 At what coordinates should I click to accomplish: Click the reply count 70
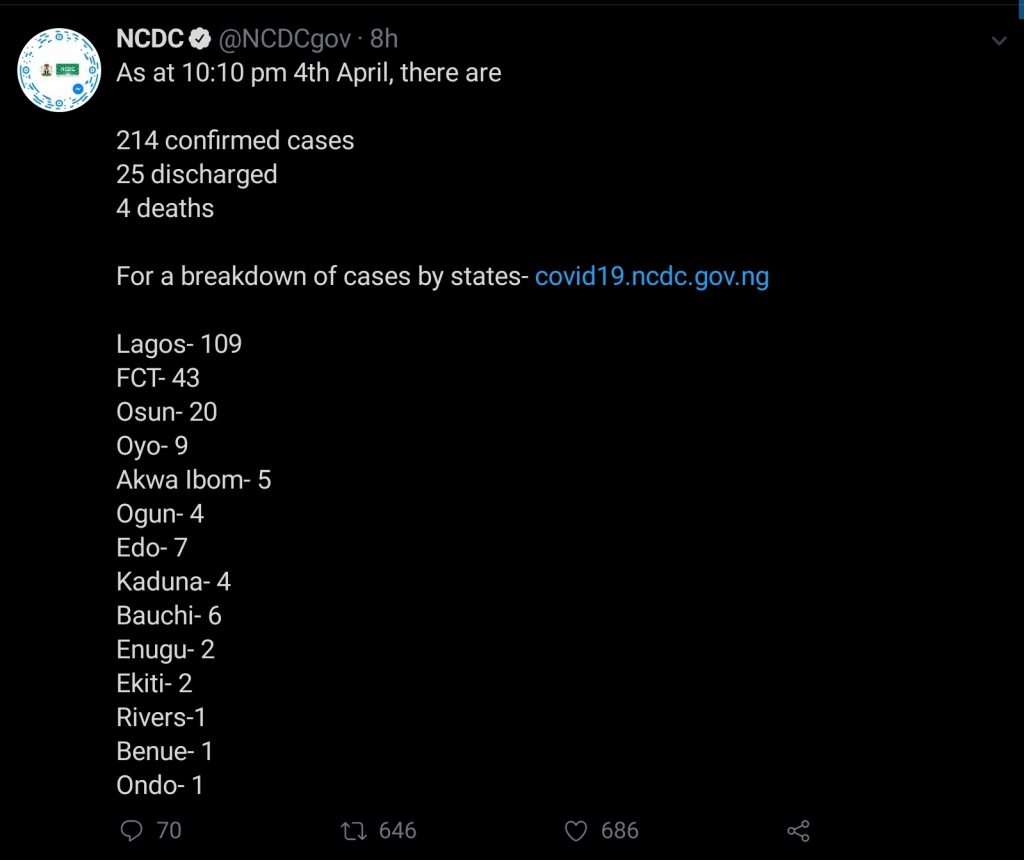click(x=168, y=830)
